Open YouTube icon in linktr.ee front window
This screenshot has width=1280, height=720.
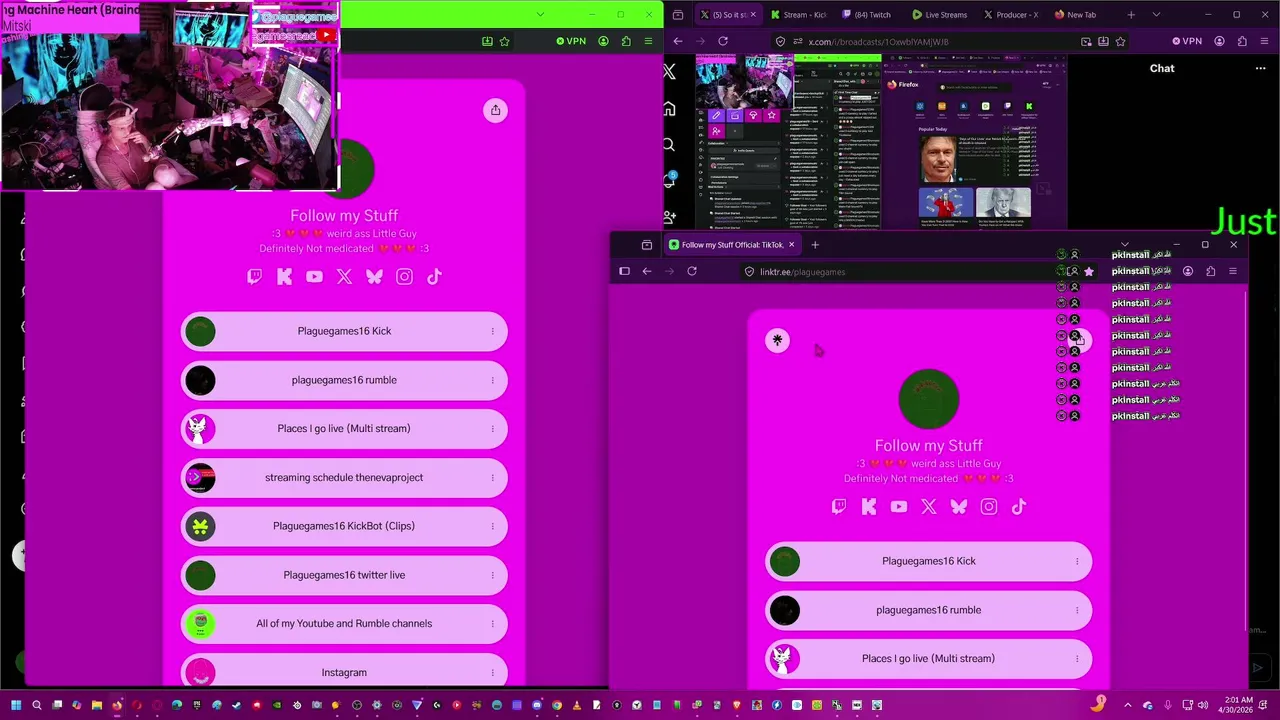click(x=899, y=507)
